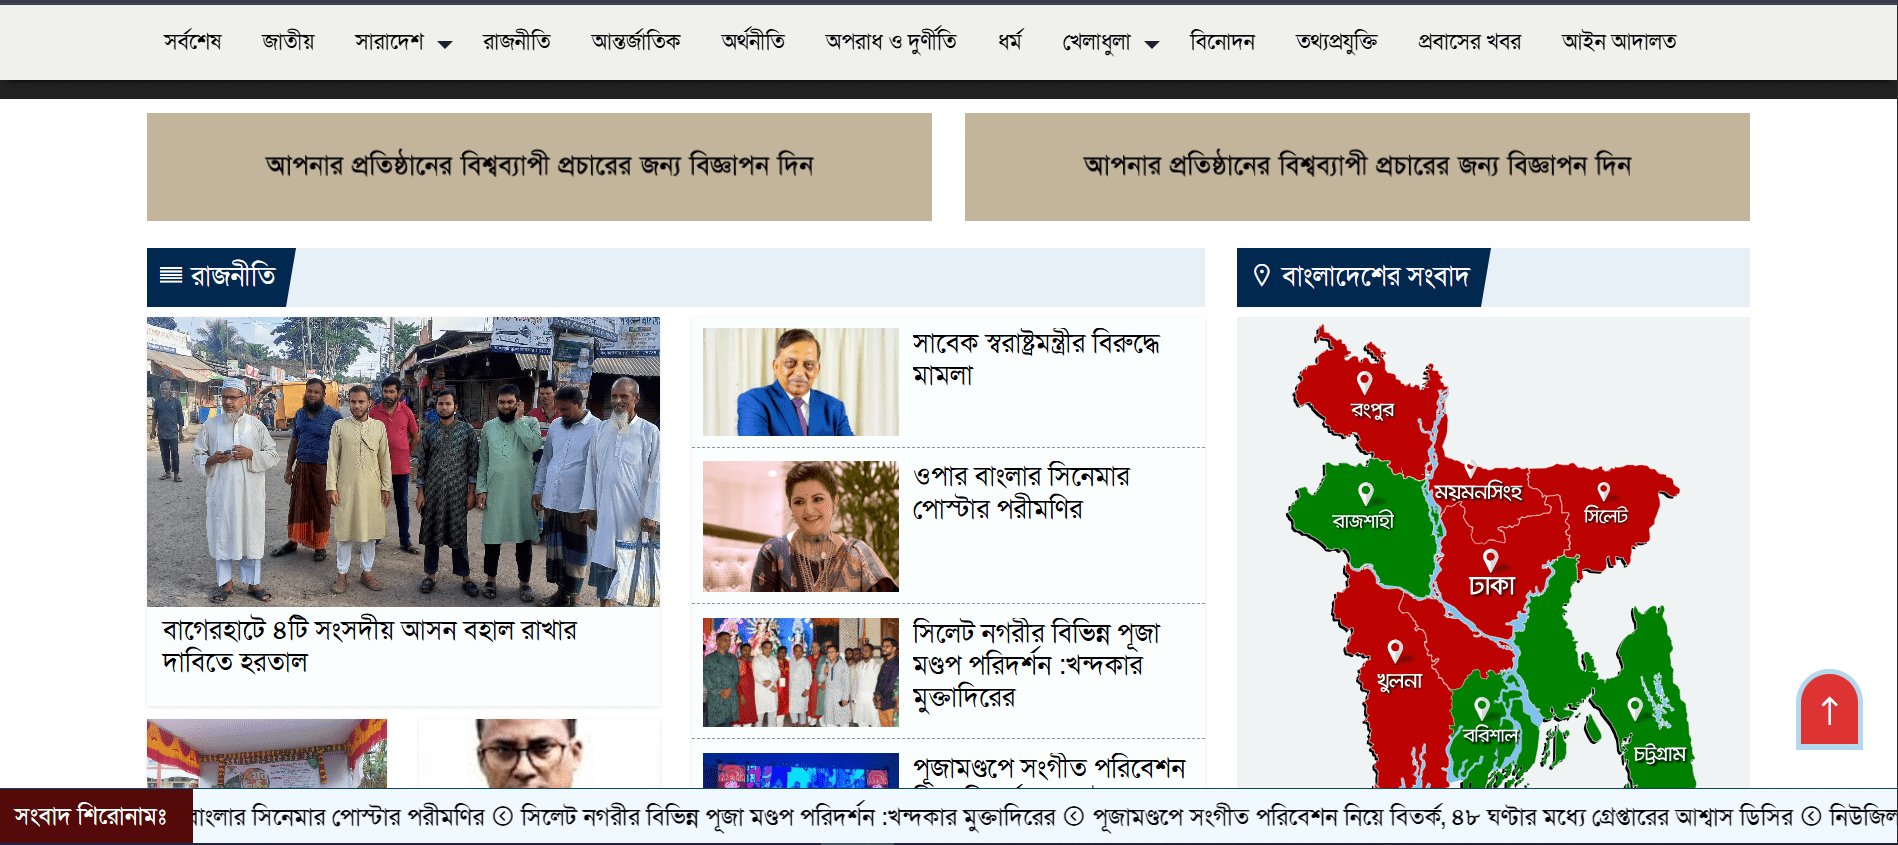Open headline সাবেক স্বরাষ্ট্রমন্ত্রীর বিরুদ্ধে মামলা
Screen dimensions: 1898x845
click(x=1036, y=359)
